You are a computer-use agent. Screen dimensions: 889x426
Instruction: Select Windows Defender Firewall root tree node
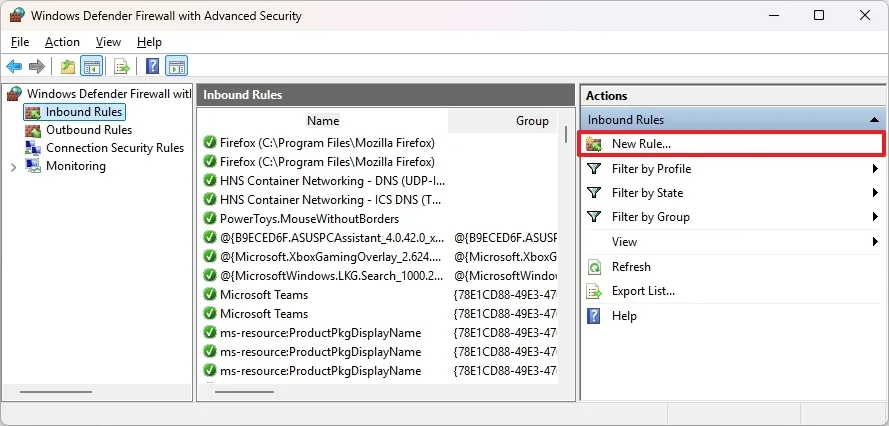tap(109, 94)
